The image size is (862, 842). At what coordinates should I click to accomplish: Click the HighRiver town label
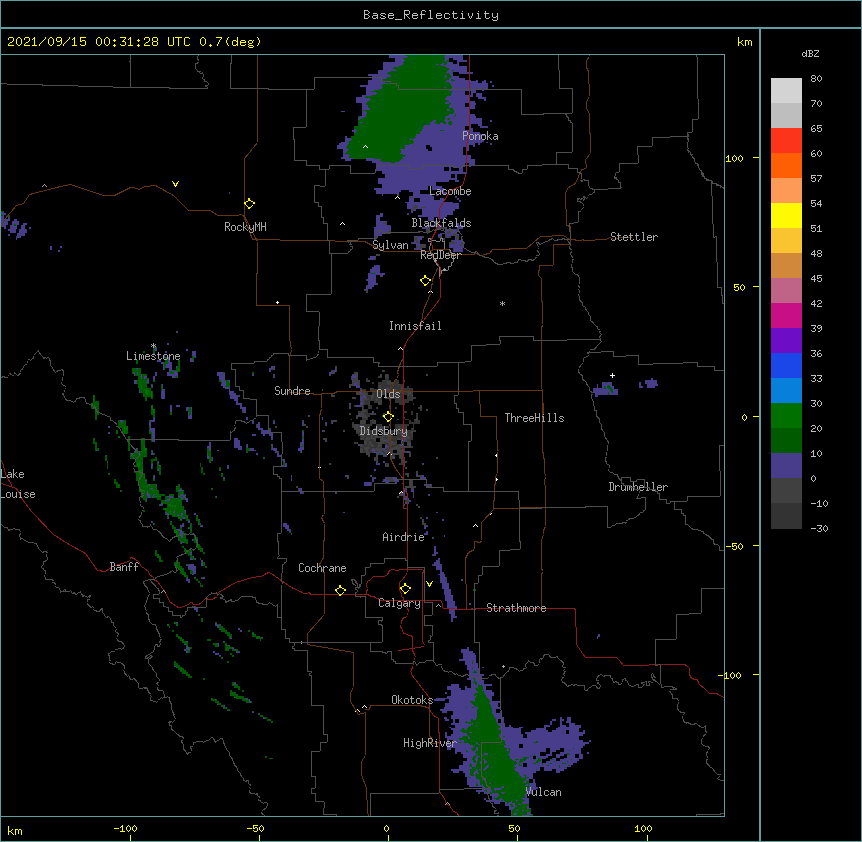click(430, 743)
